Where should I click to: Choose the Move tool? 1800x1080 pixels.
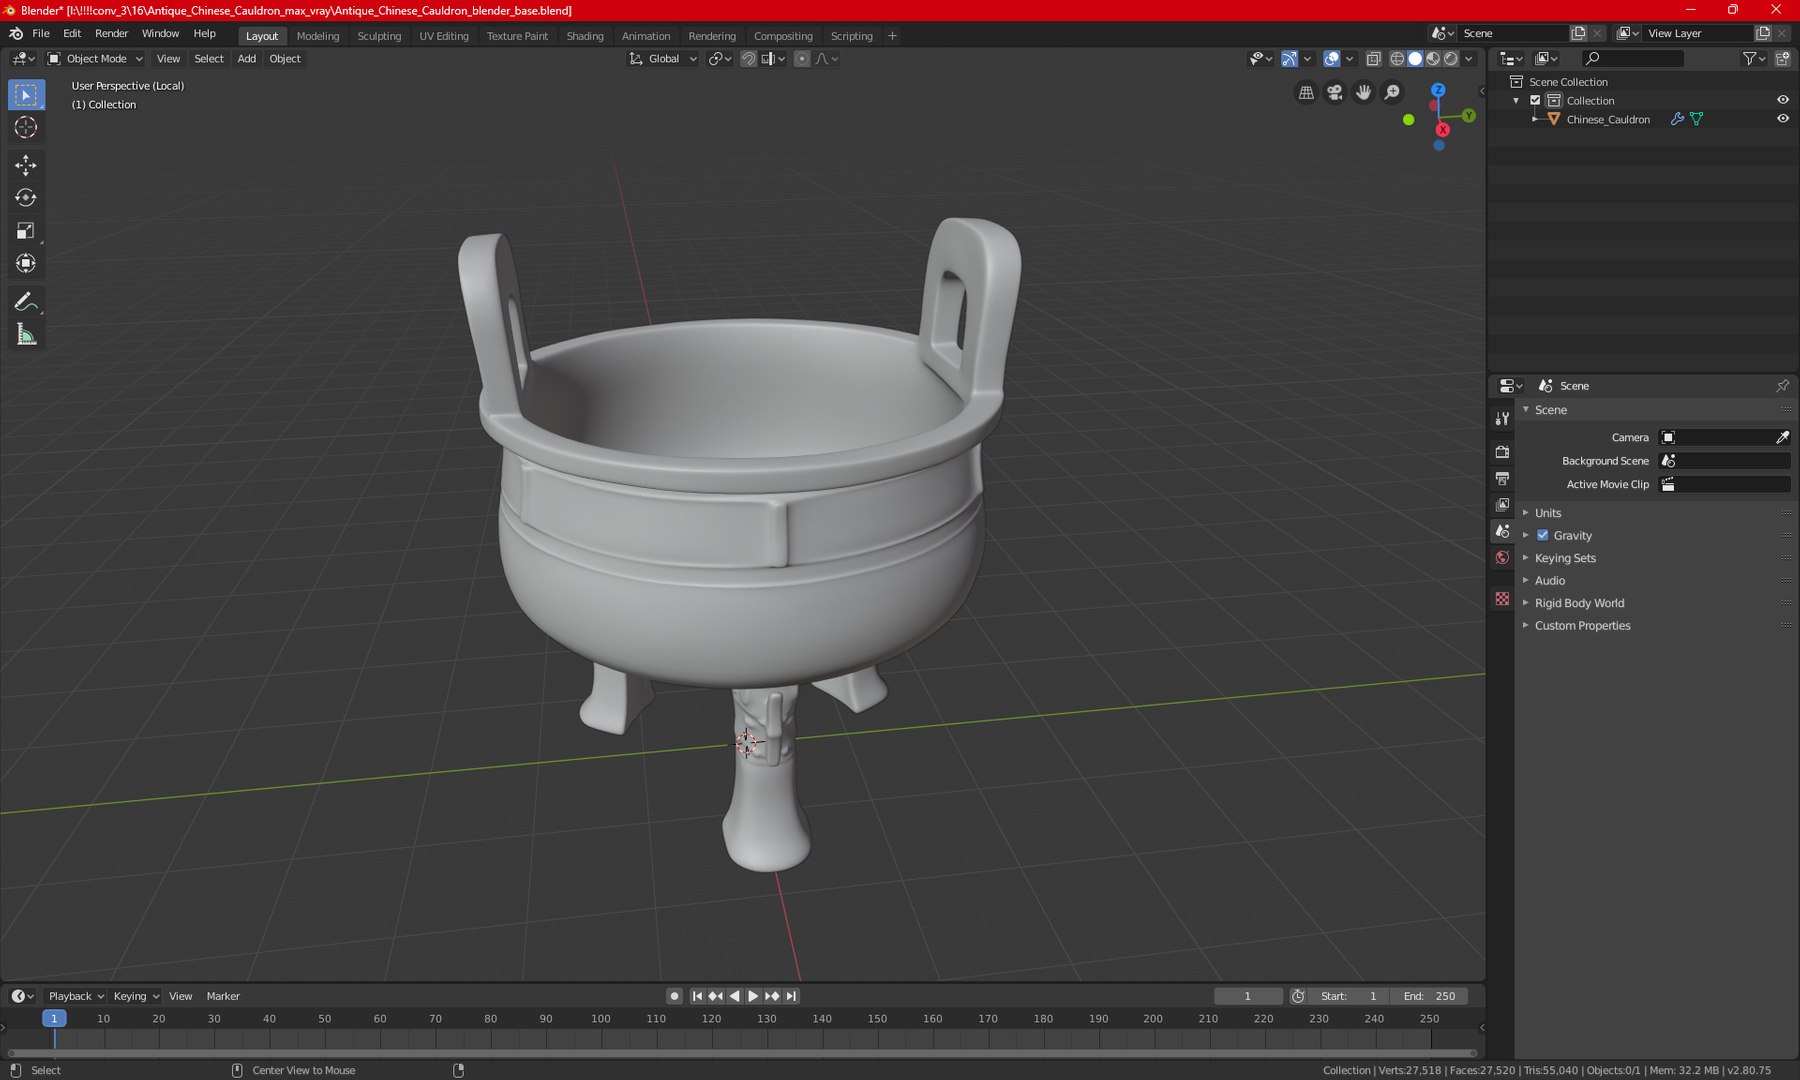click(26, 165)
